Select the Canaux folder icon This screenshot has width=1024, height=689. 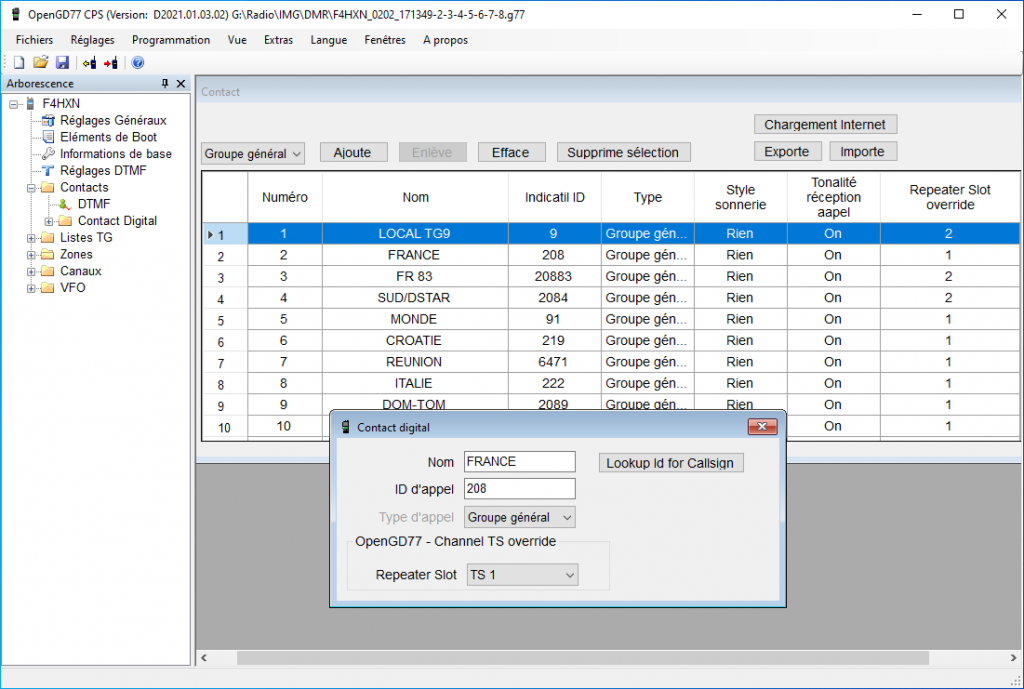[48, 271]
